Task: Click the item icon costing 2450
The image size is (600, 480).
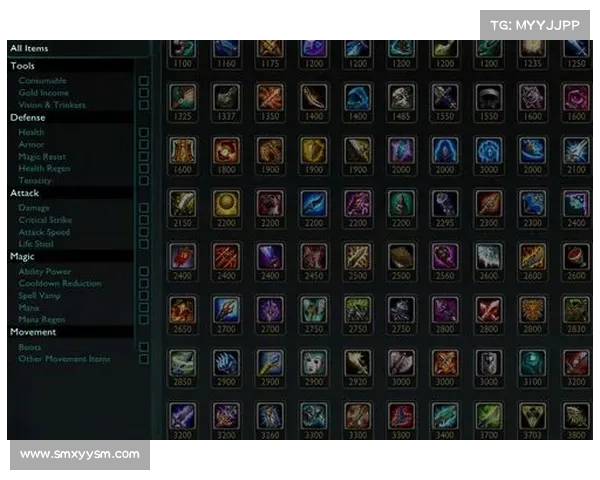Action: 314,257
